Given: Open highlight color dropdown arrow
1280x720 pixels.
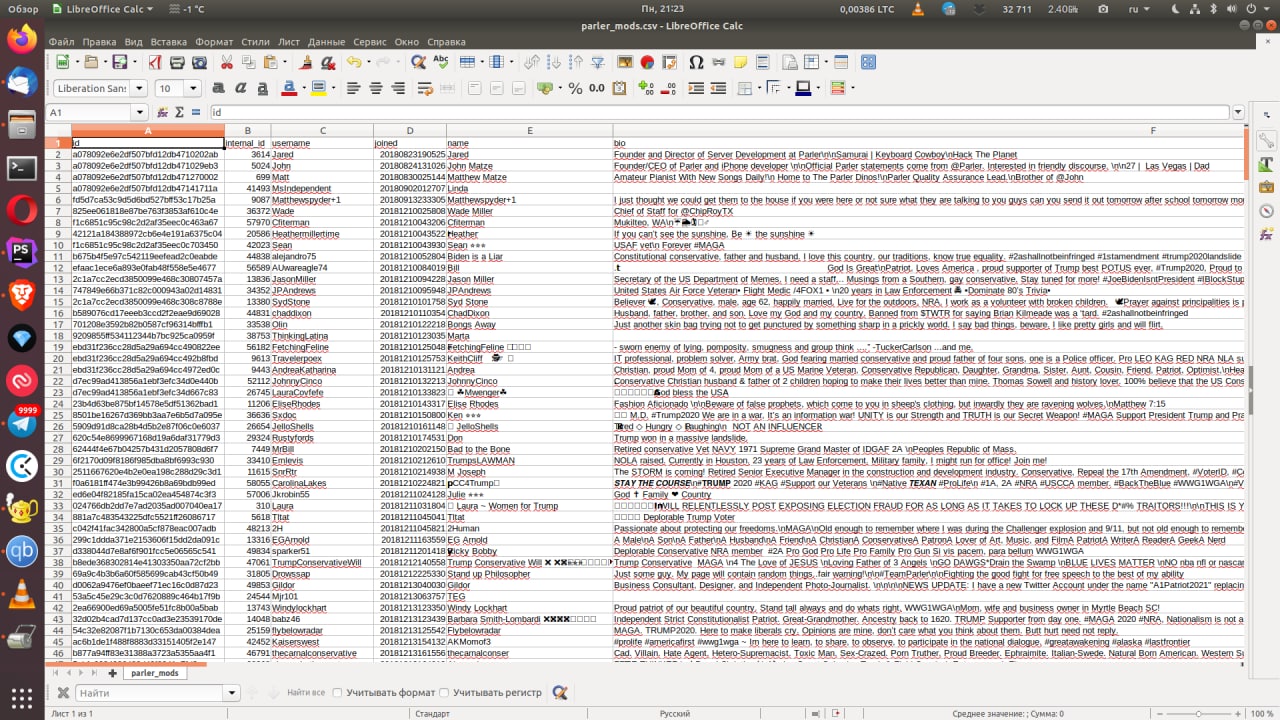Looking at the screenshot, I should click(333, 88).
